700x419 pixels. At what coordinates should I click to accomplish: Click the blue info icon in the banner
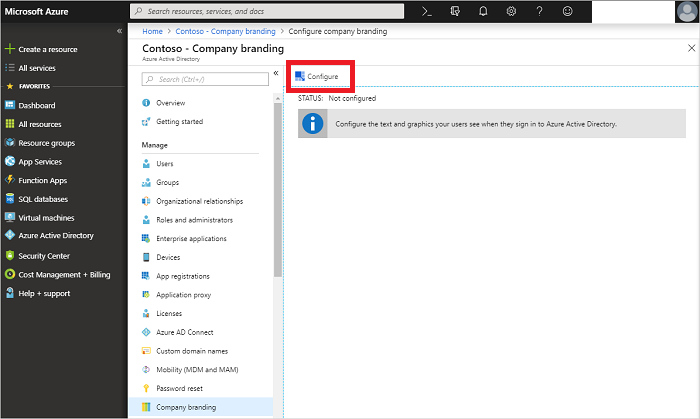point(312,124)
